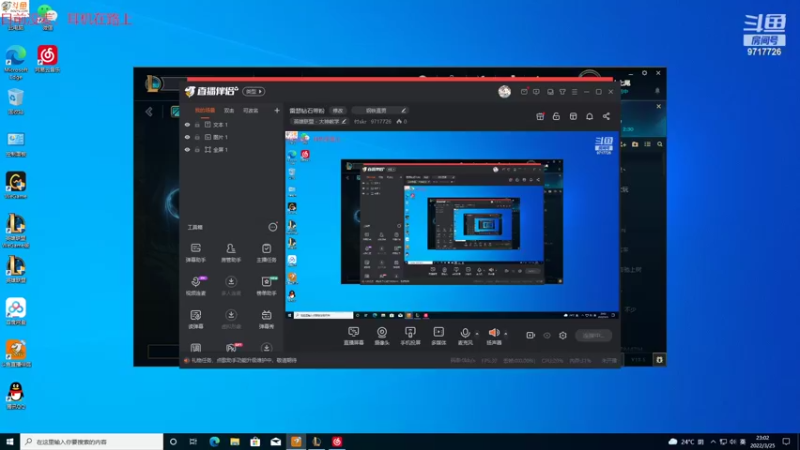Open the PK tool icon
The height and width of the screenshot is (450, 800).
(x=232, y=347)
